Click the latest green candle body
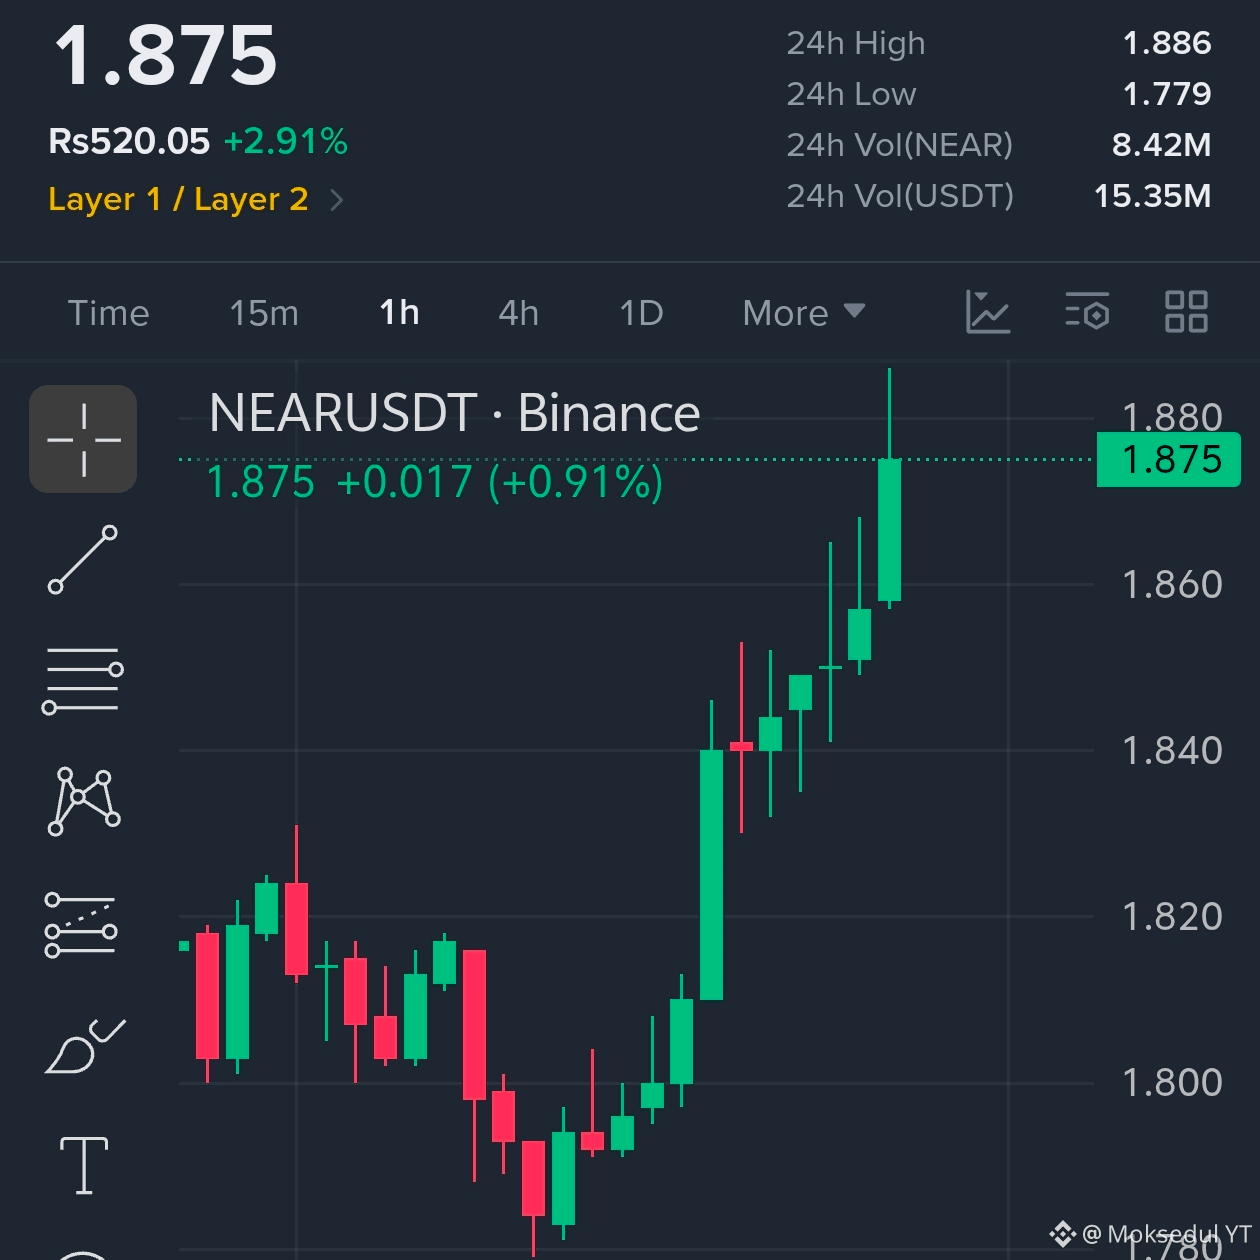The width and height of the screenshot is (1260, 1260). tap(889, 530)
